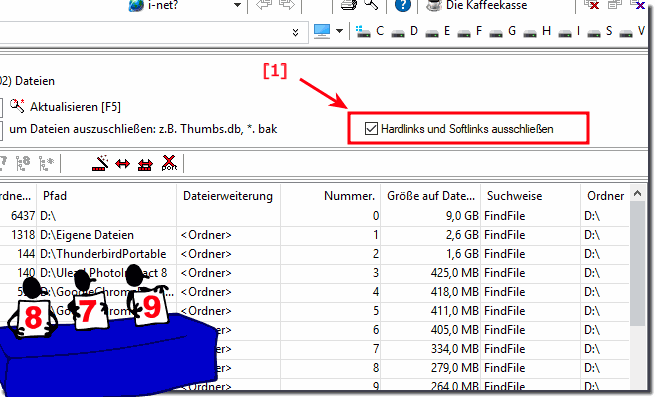Click <Ordner> cell in Eigene Dateien row
Screen dimensions: 655x397
[206, 235]
